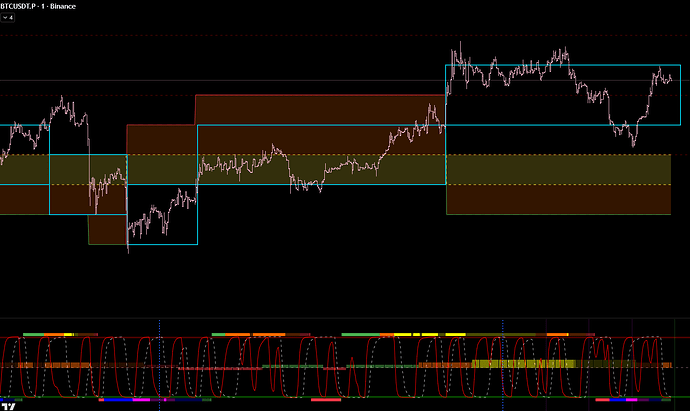Click the BTCUSDT.P symbol title
Viewport: 690px width, 411px height.
(x=27, y=6)
